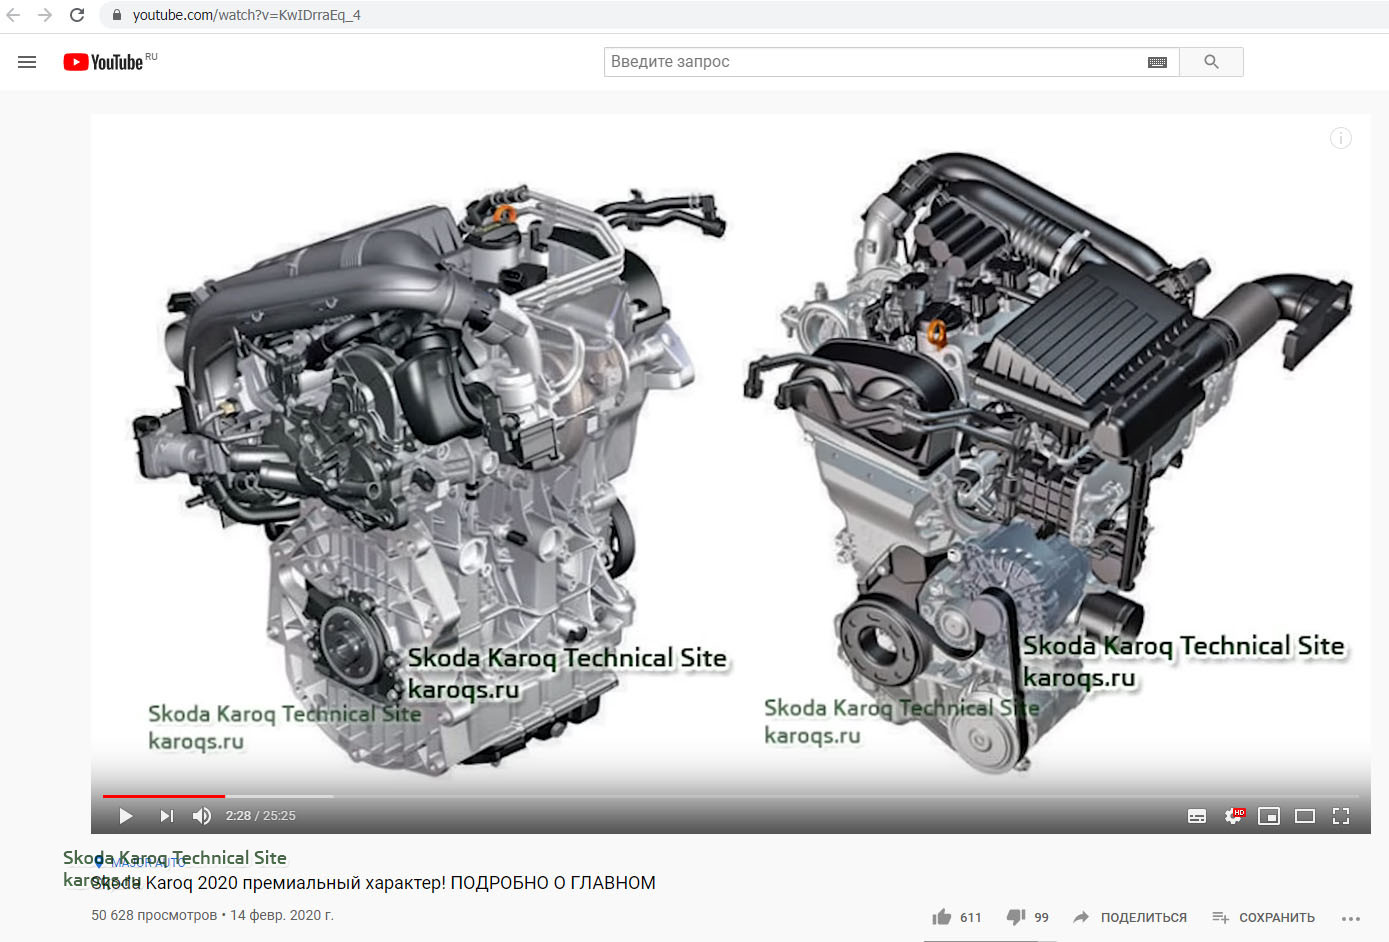Go back with the browser back arrow

13,15
